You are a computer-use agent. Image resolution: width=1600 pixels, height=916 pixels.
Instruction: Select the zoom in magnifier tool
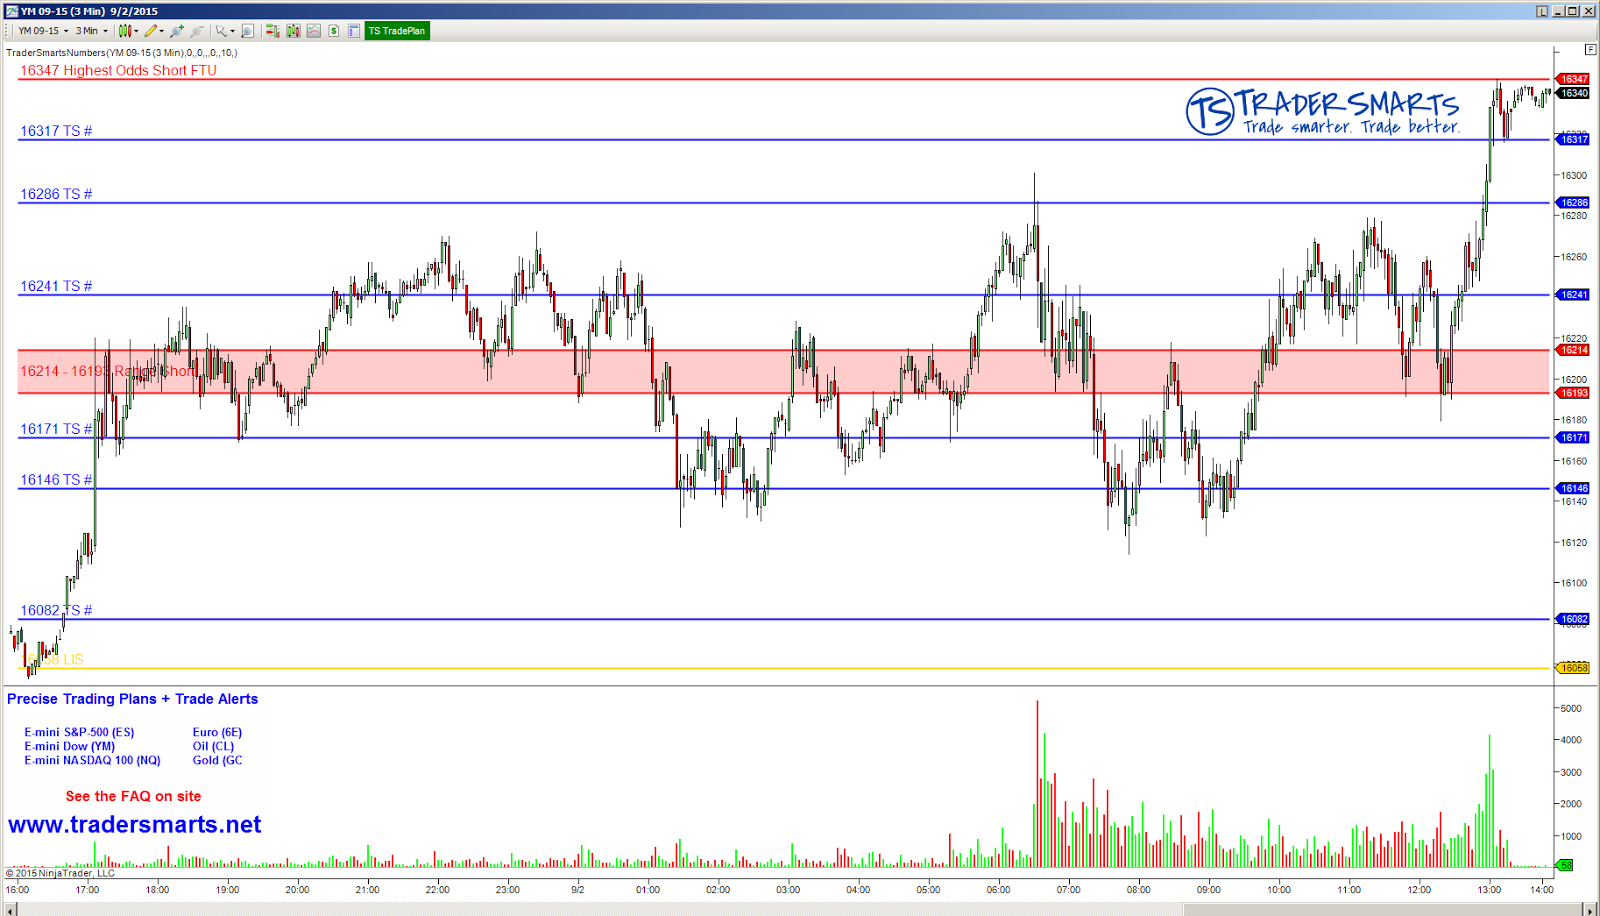pos(176,30)
